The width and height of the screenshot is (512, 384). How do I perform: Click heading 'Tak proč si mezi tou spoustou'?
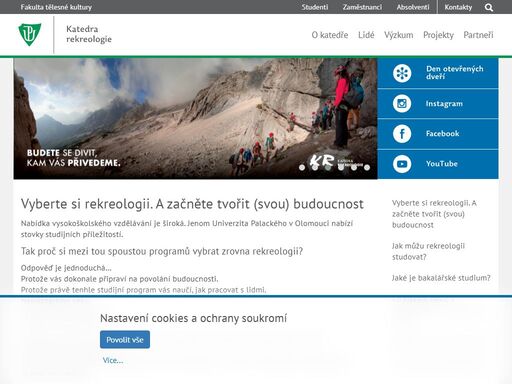coord(162,251)
